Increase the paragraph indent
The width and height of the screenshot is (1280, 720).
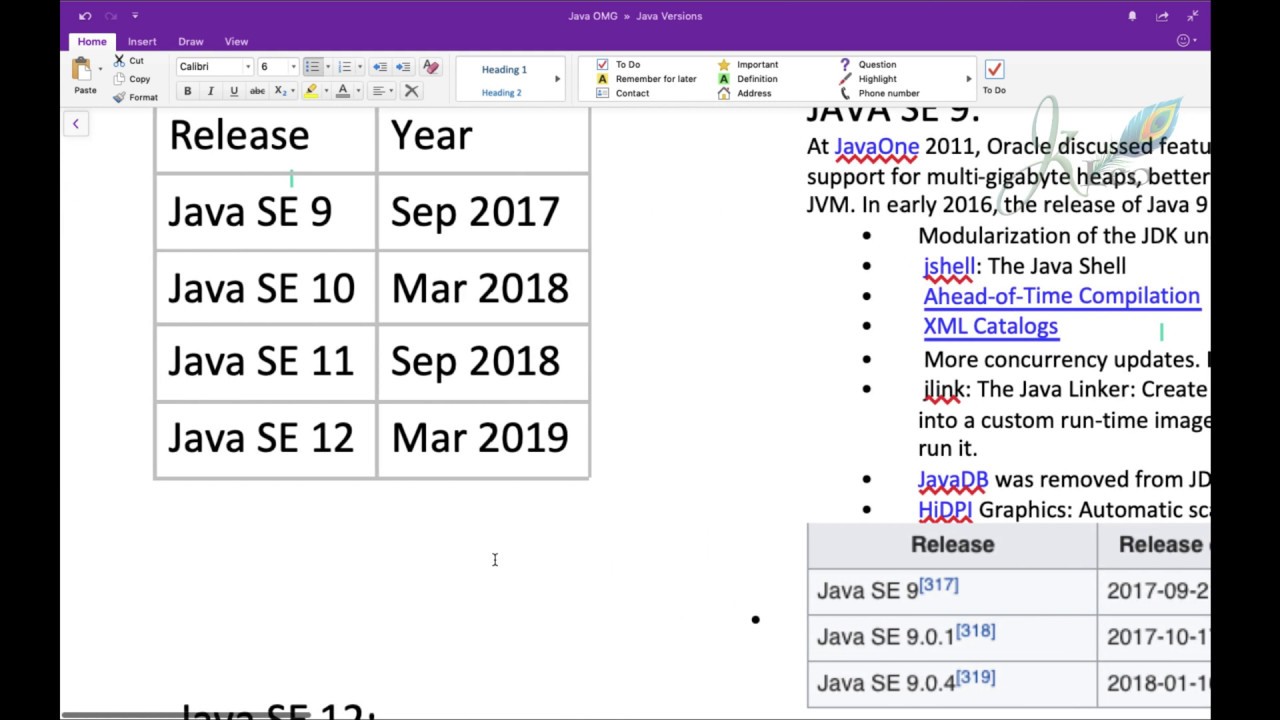403,67
